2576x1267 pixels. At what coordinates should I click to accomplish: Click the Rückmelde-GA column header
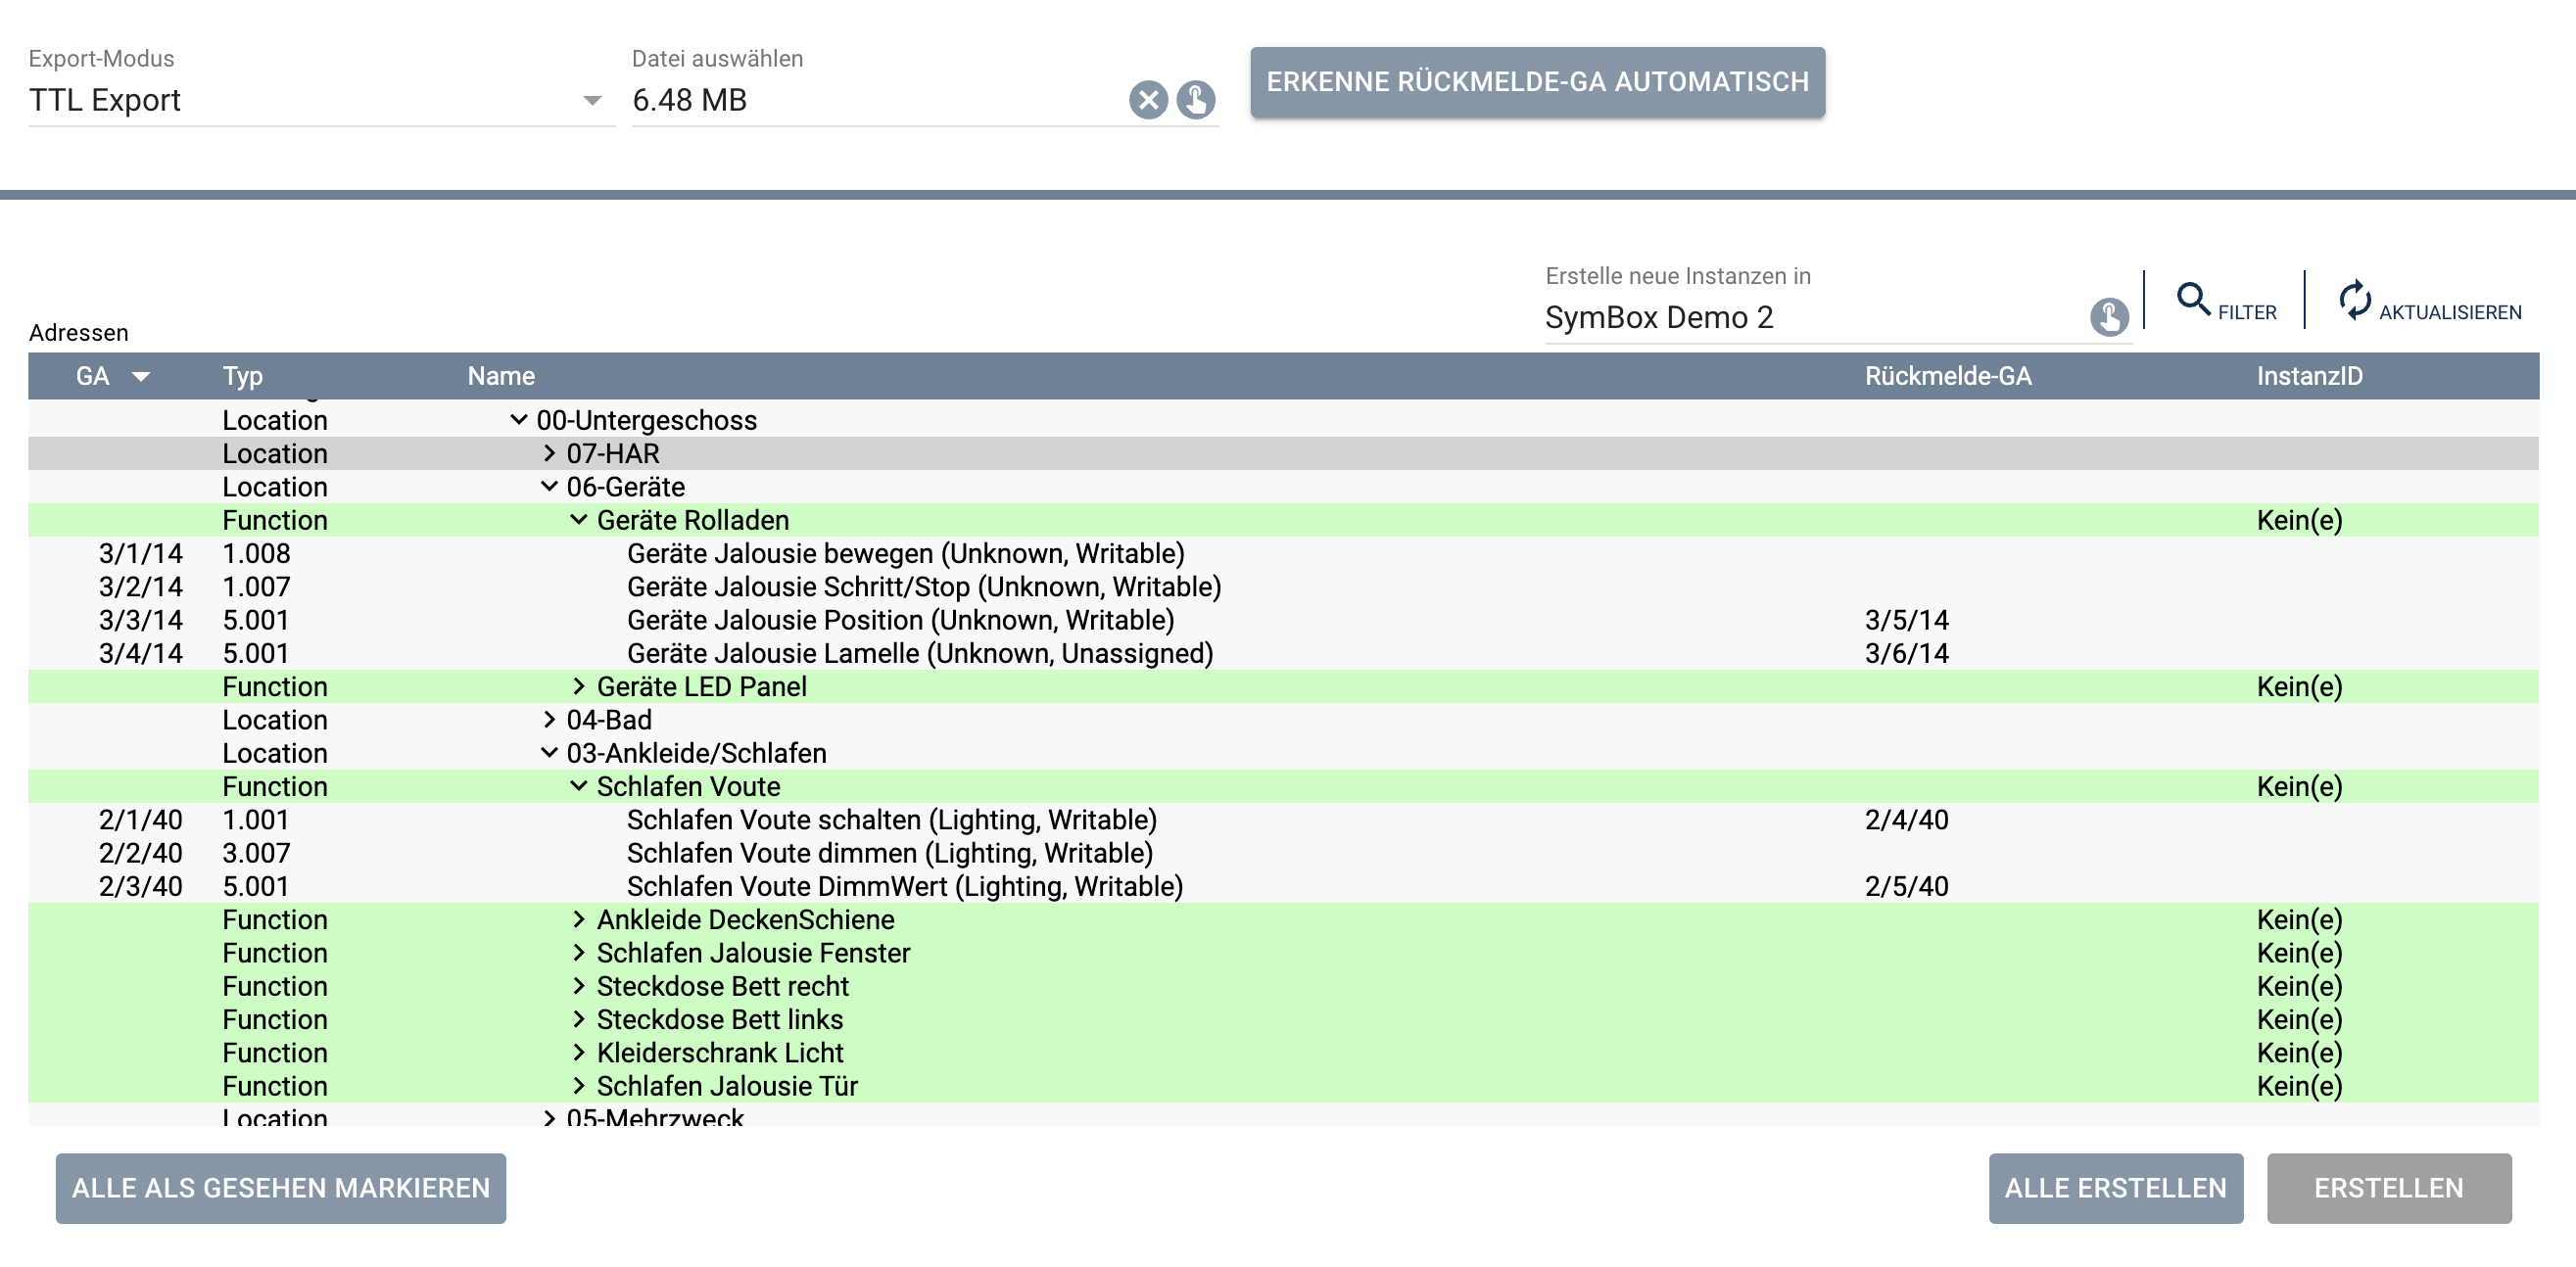1947,376
